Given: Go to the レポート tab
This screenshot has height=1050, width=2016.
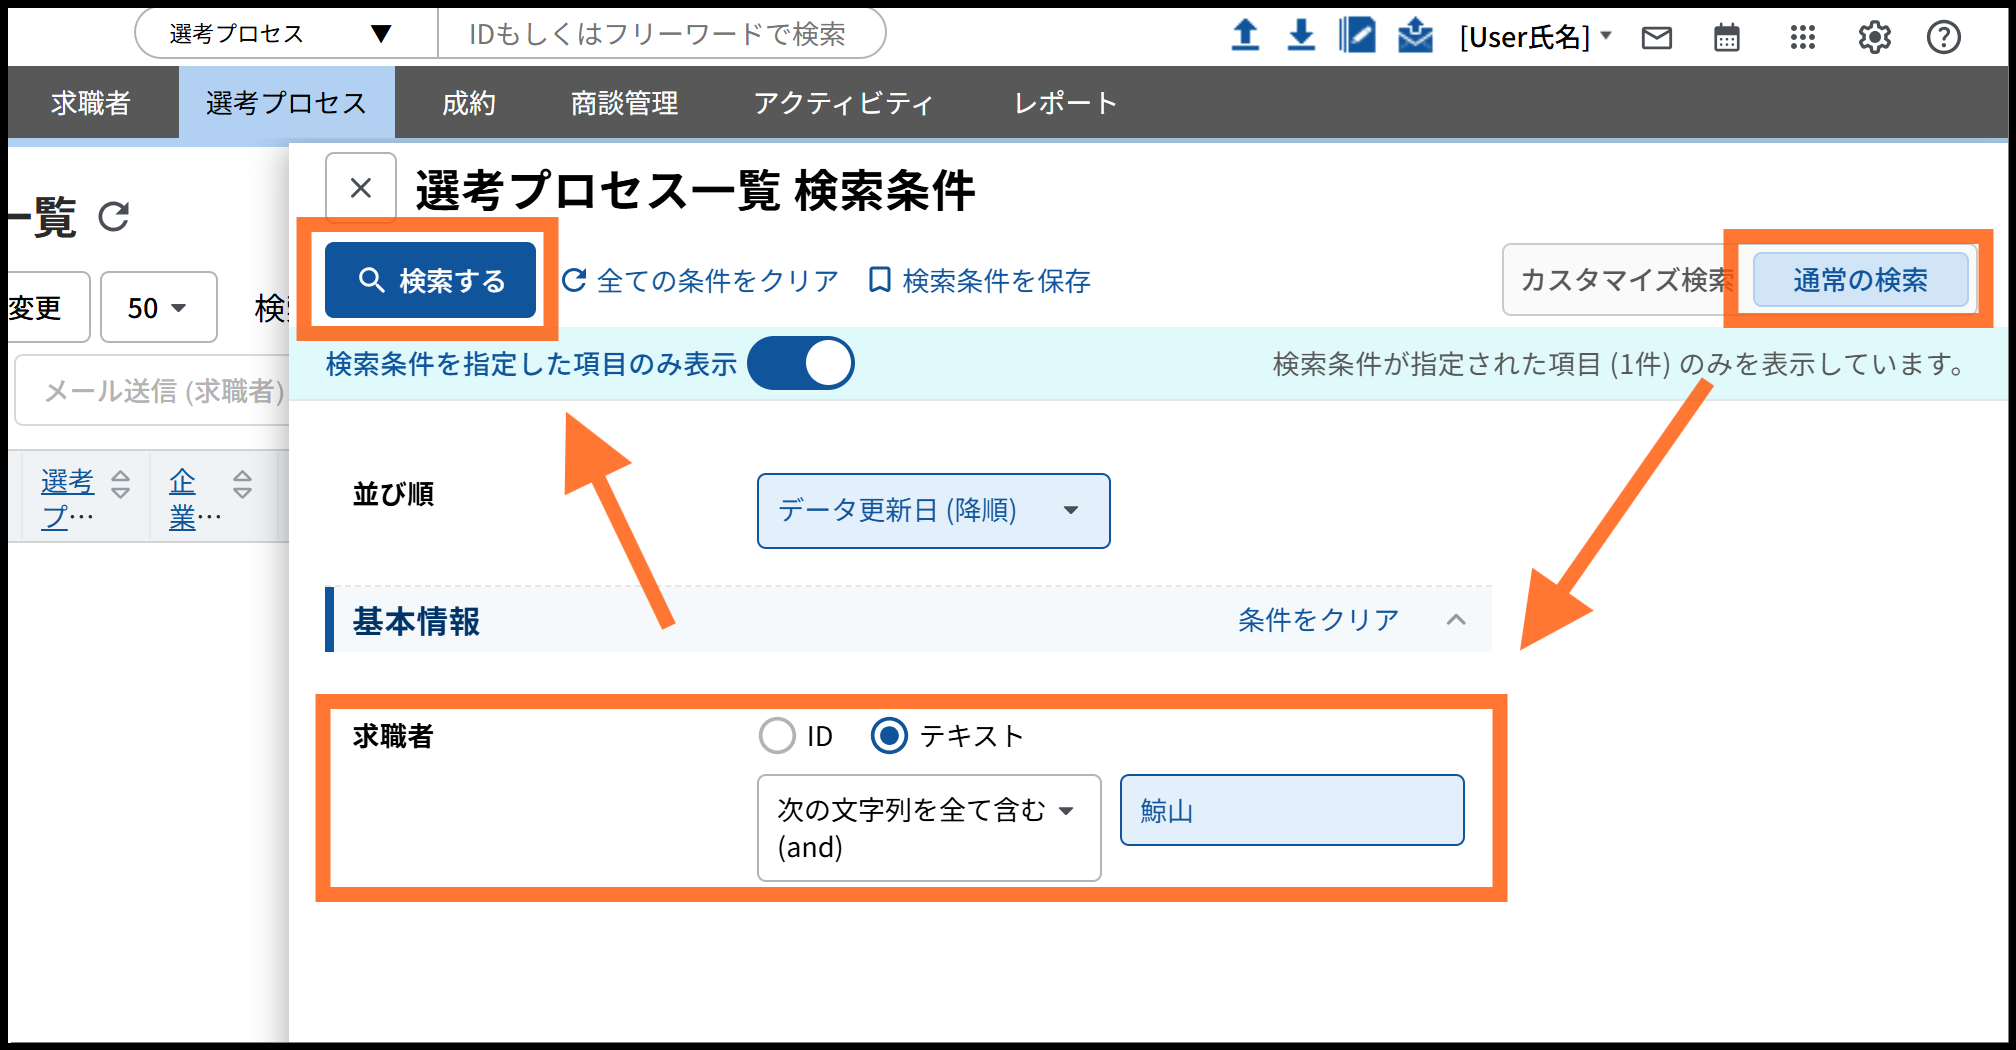Looking at the screenshot, I should point(1065,102).
